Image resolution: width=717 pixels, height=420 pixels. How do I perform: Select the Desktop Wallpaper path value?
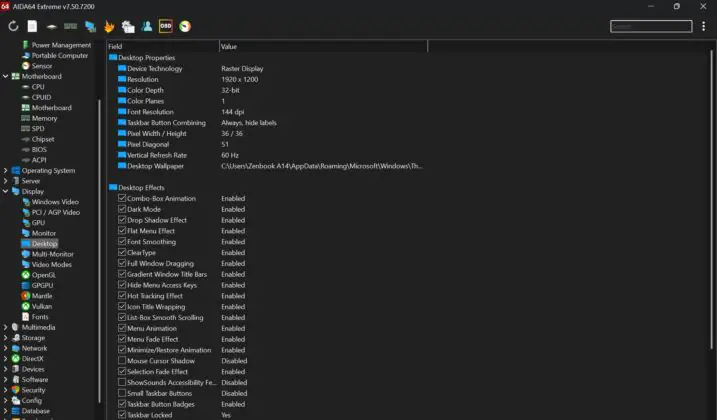click(x=321, y=166)
